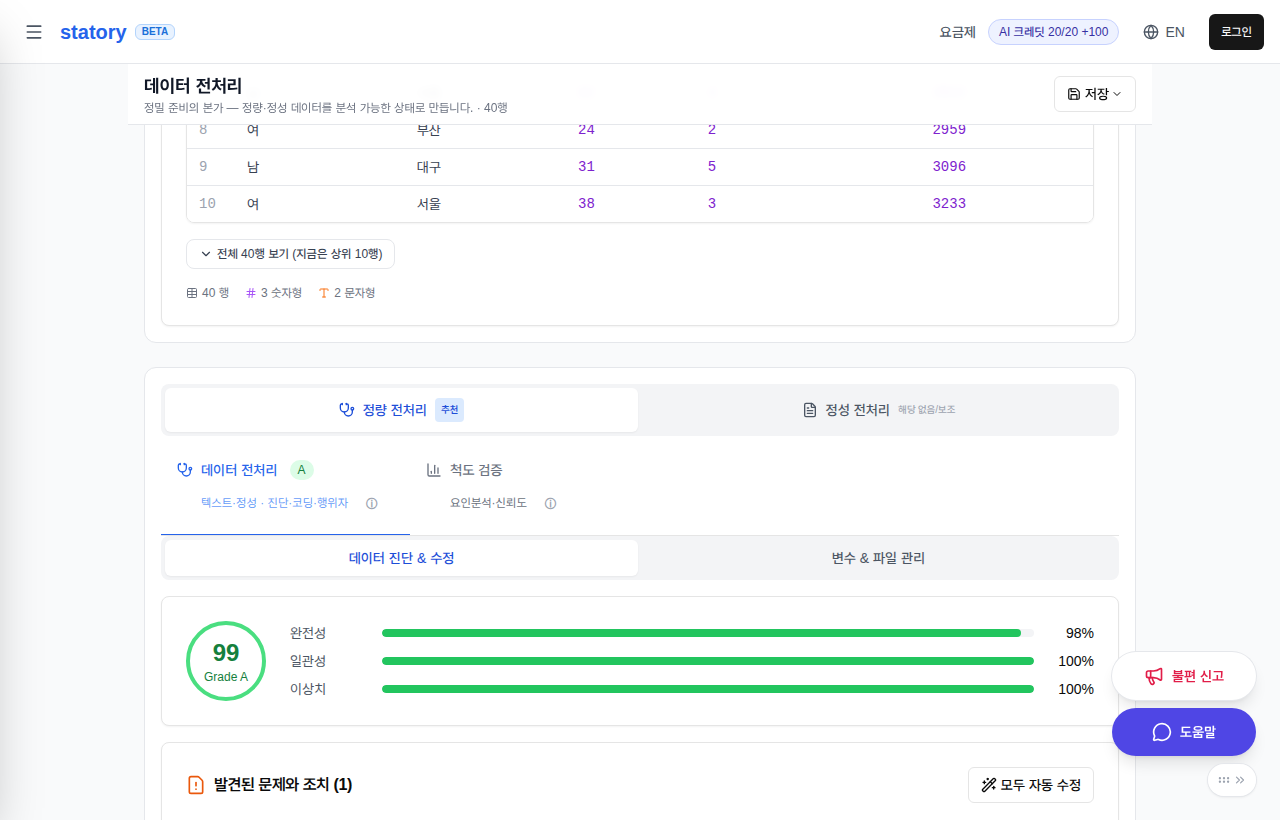1280x820 pixels.
Task: Collapse the floating widget handle
Action: tap(1232, 780)
